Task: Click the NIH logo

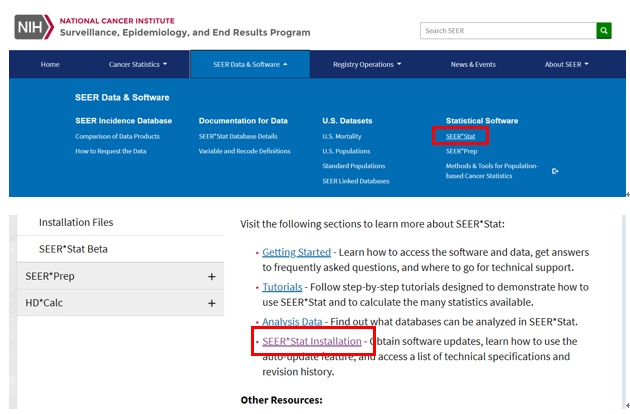Action: (34, 27)
